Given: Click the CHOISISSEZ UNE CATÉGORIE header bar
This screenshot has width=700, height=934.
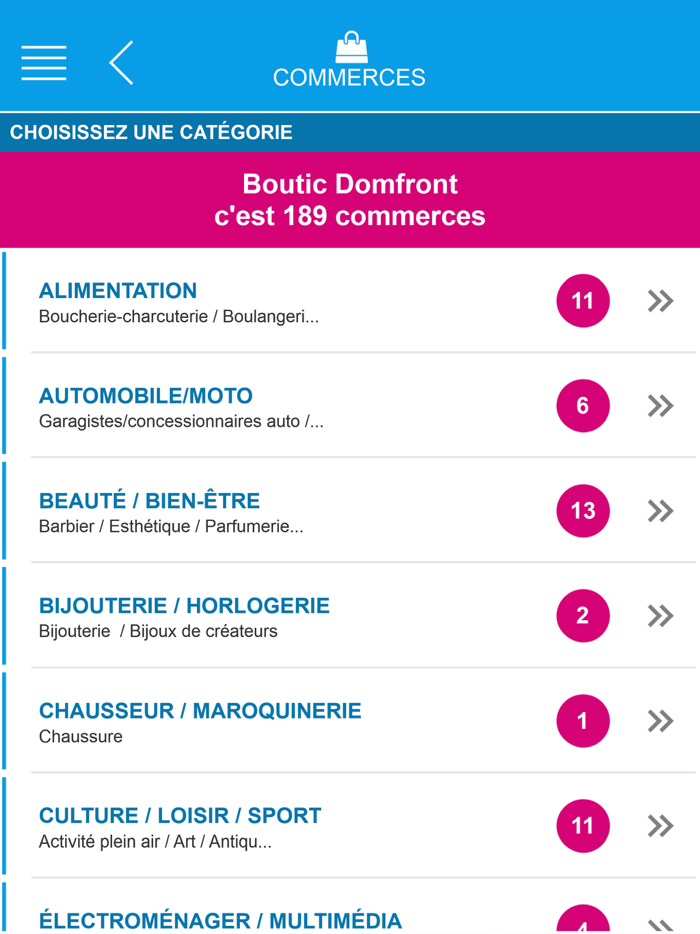Looking at the screenshot, I should pyautogui.click(x=350, y=132).
